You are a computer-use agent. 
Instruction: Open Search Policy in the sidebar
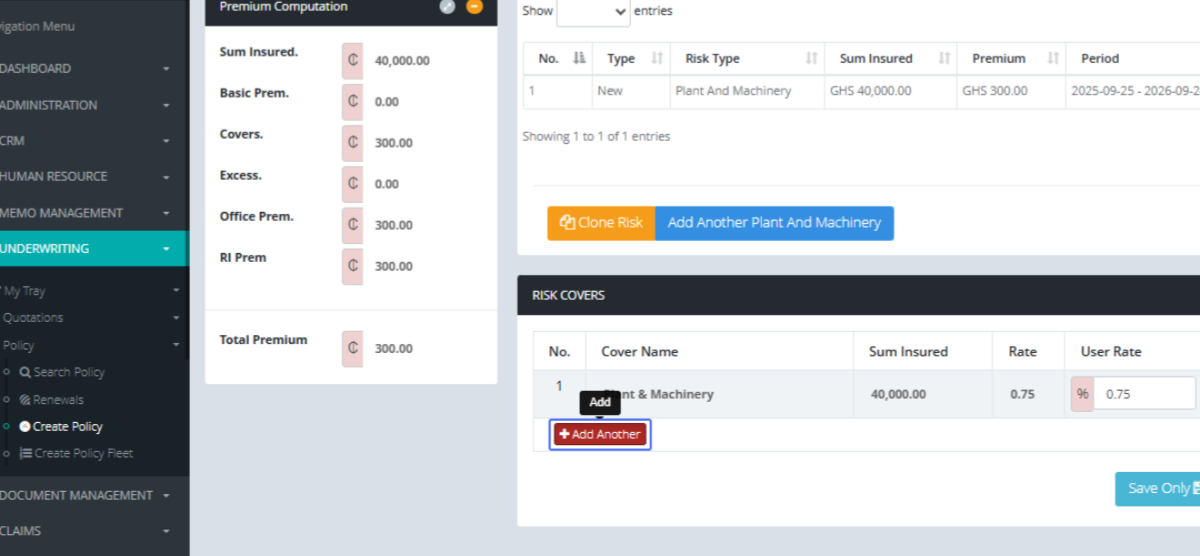68,372
